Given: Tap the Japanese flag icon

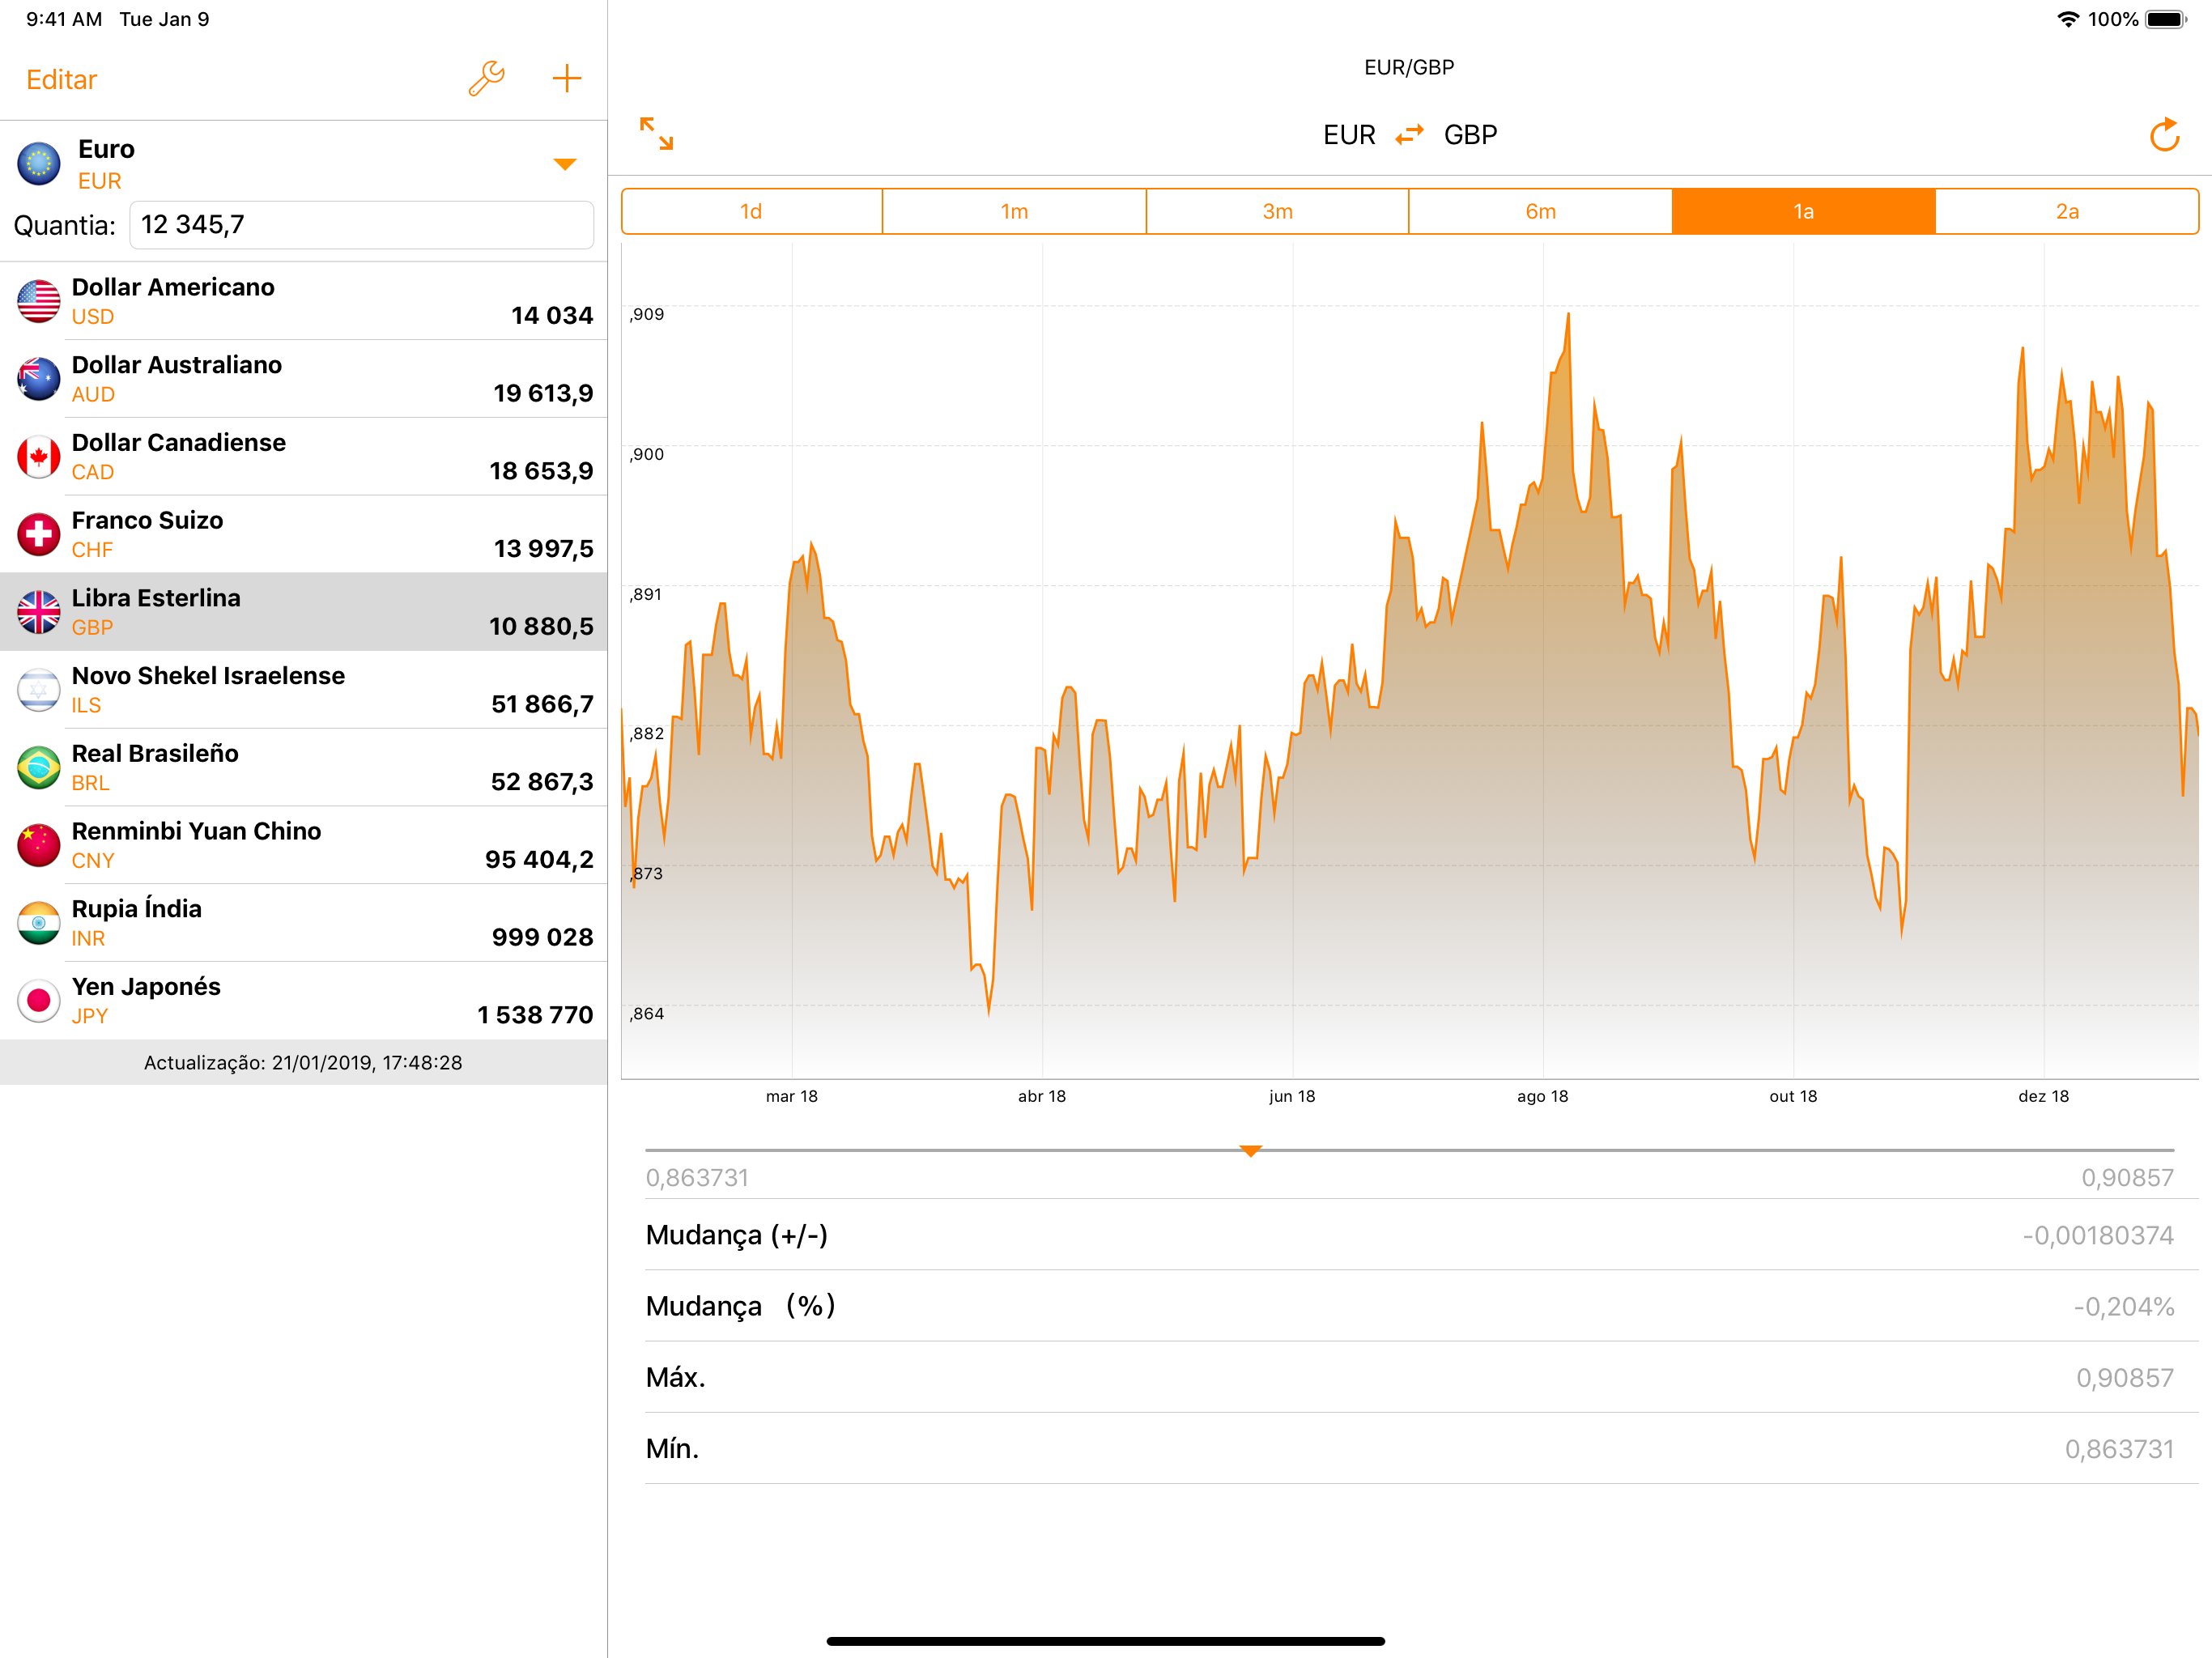Looking at the screenshot, I should [x=39, y=1000].
